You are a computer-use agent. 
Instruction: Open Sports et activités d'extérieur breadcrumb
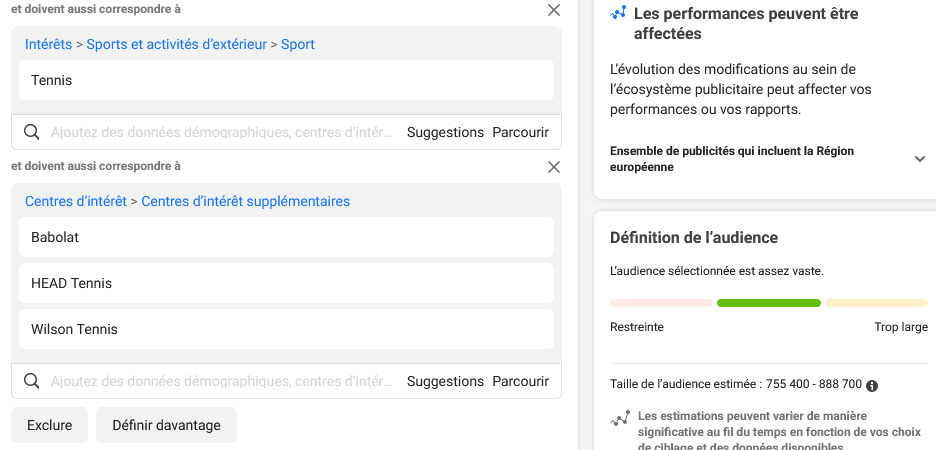(177, 44)
